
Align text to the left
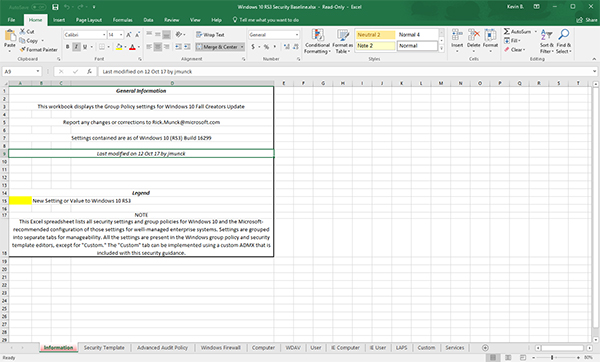[x=149, y=47]
